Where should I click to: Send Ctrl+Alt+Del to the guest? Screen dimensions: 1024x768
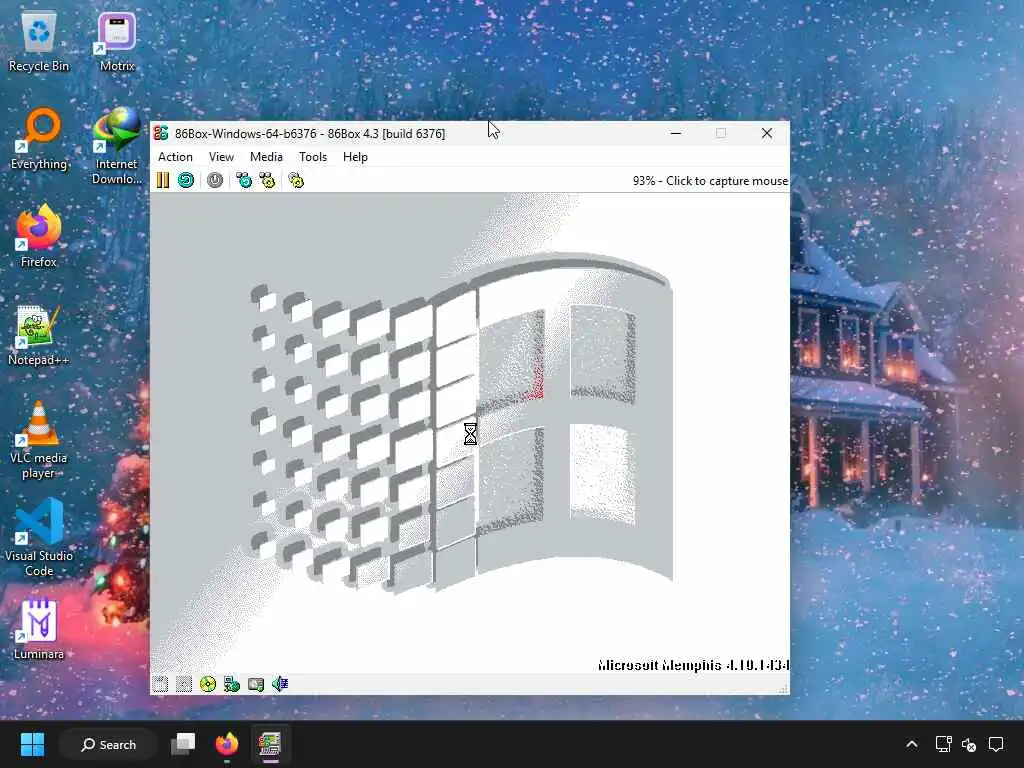244,180
